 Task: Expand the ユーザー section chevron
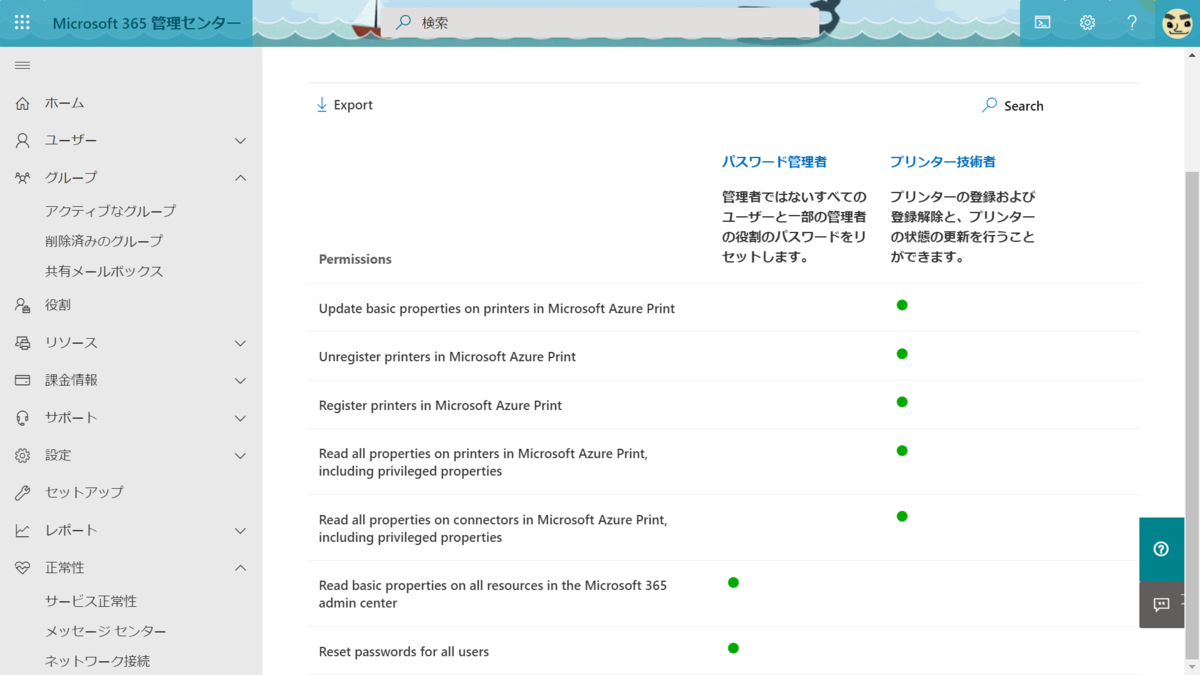(240, 141)
